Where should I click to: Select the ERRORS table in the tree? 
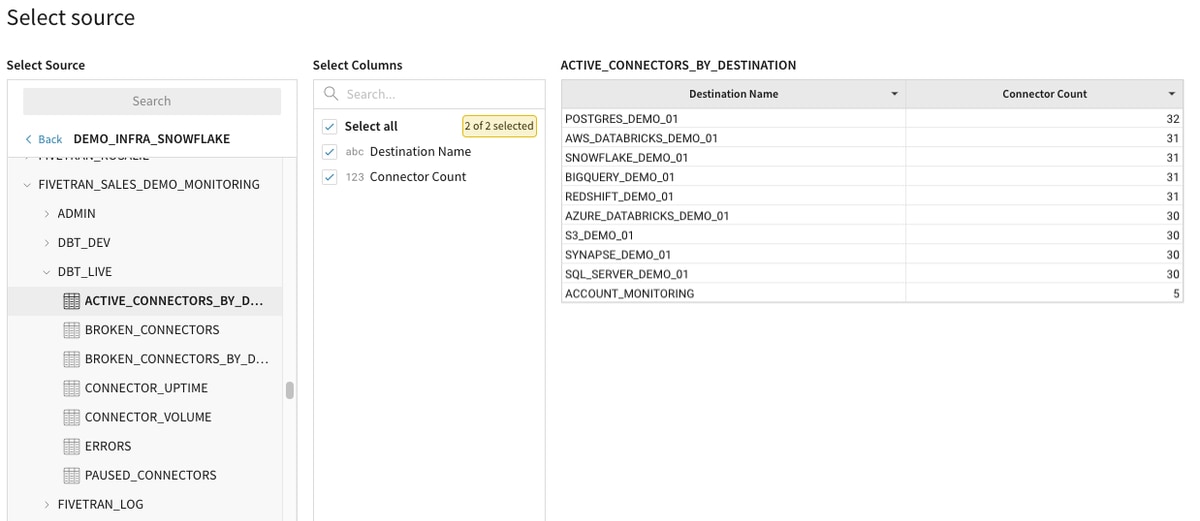[x=108, y=446]
